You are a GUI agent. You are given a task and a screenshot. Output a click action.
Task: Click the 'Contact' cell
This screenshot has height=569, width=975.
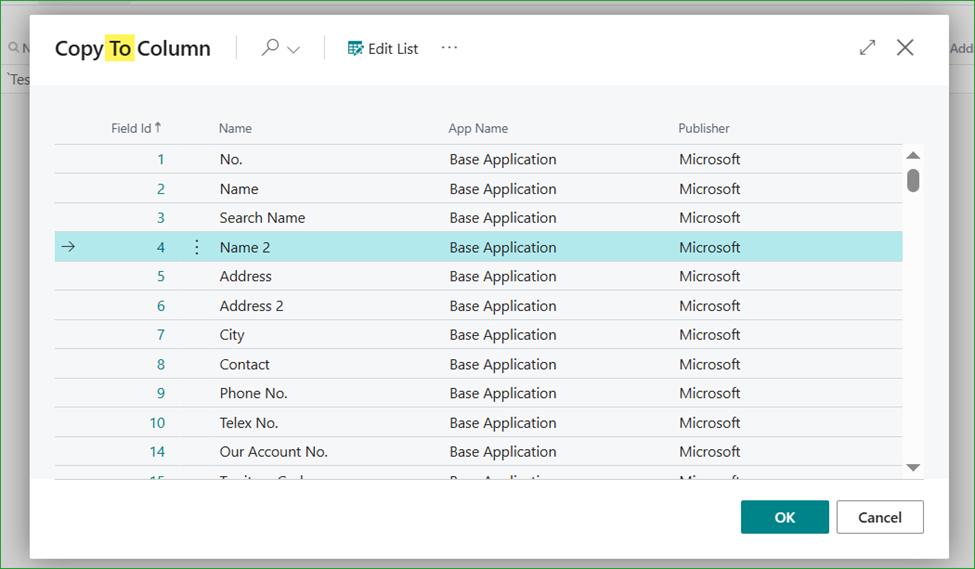click(244, 364)
